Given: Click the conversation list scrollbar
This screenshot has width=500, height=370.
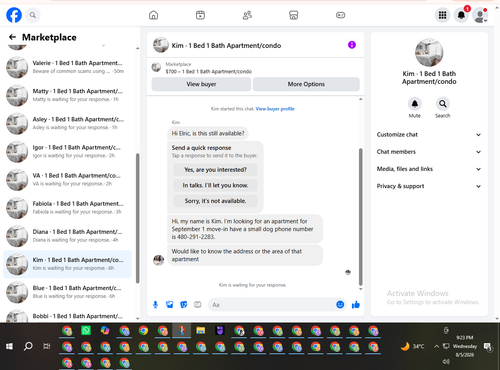Looking at the screenshot, I should (137, 218).
